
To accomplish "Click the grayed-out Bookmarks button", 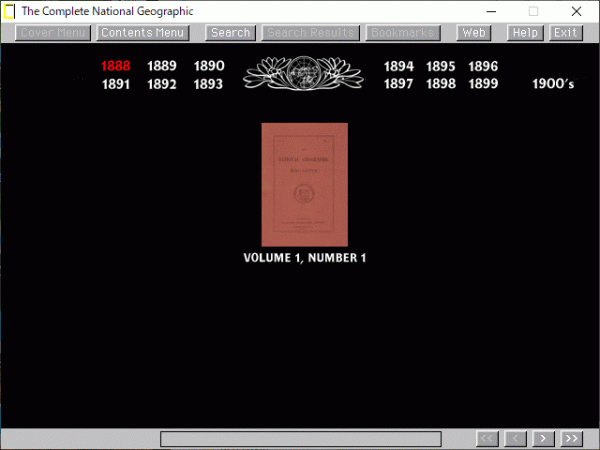I will pos(403,33).
